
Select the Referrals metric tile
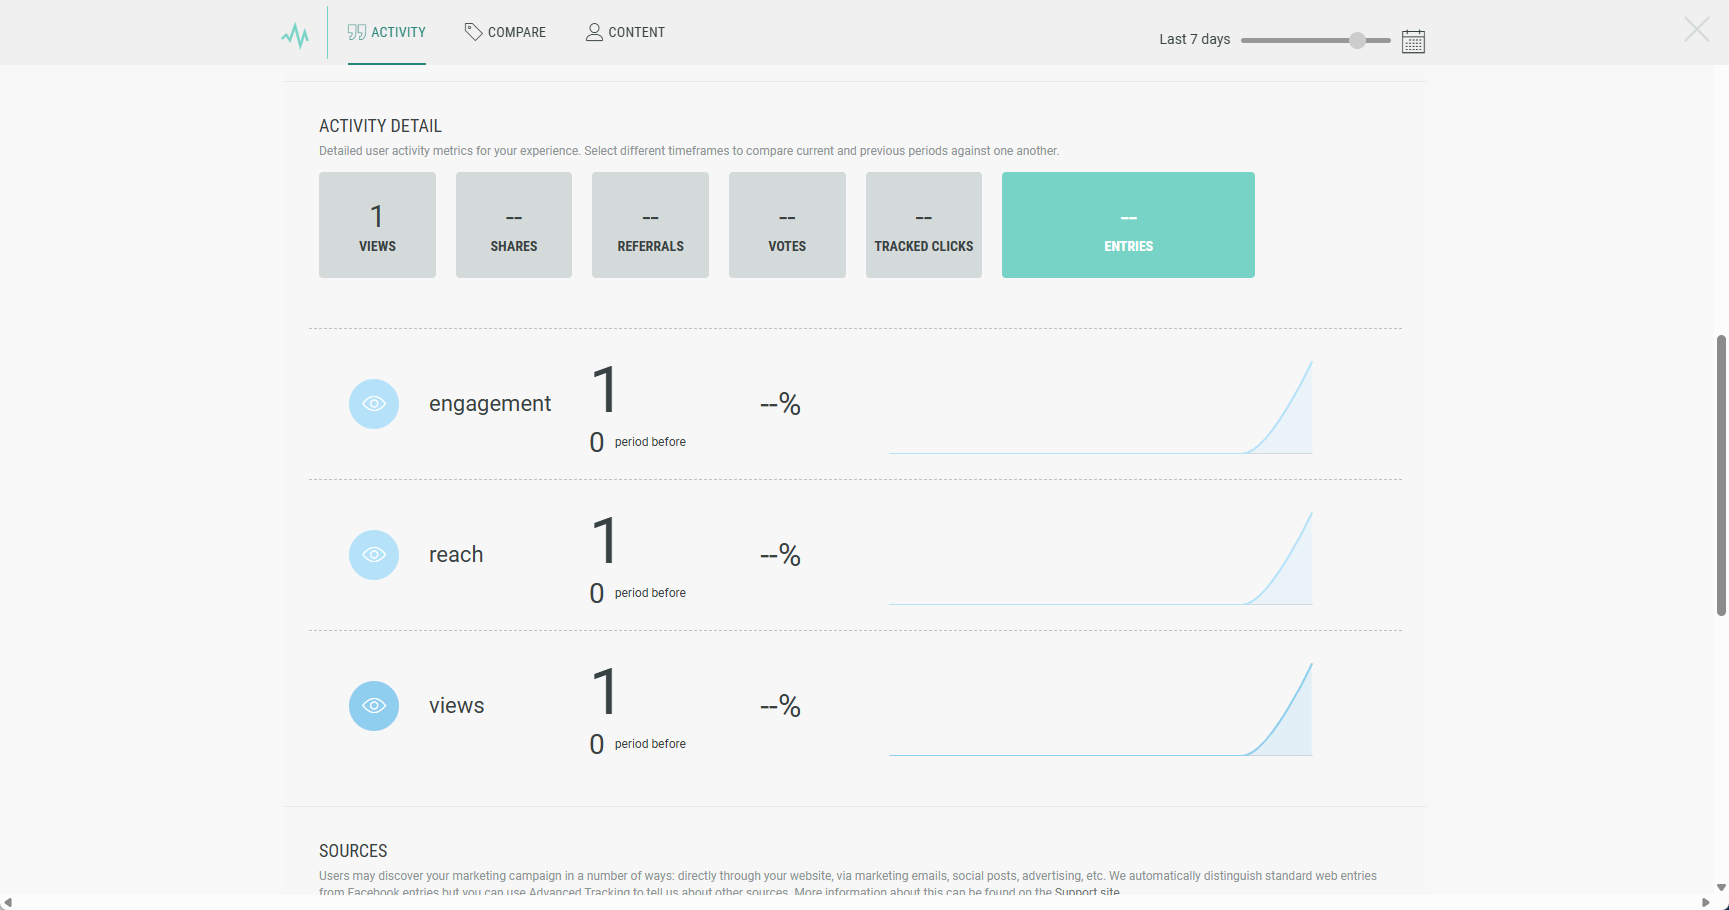650,225
